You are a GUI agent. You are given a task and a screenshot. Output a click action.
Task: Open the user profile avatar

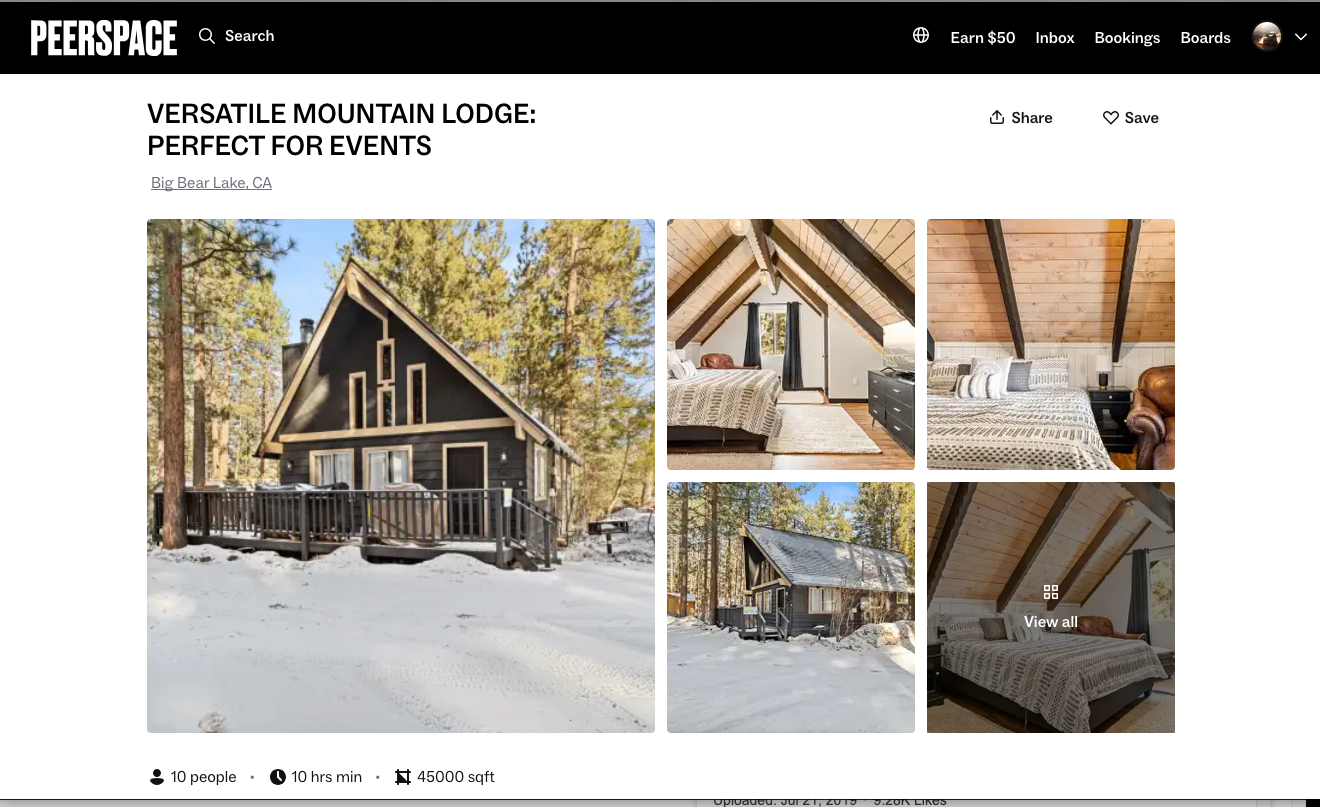(1267, 37)
